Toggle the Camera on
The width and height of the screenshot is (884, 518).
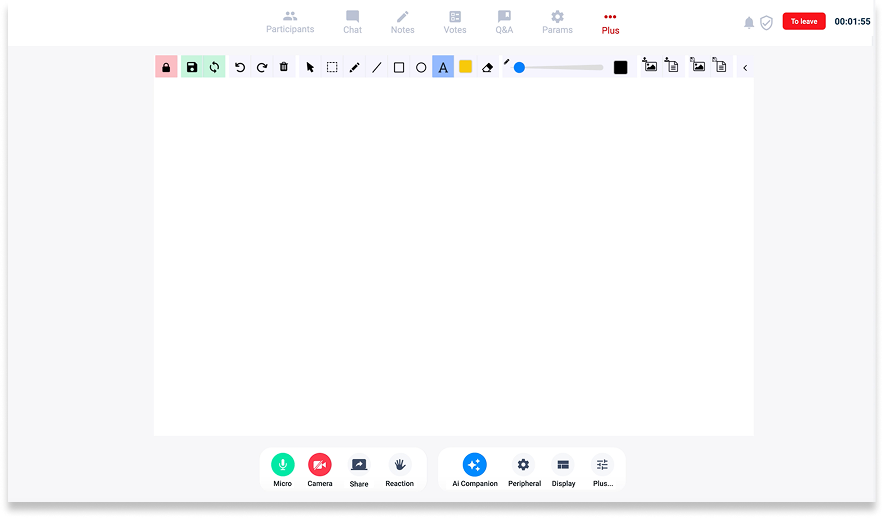point(320,465)
